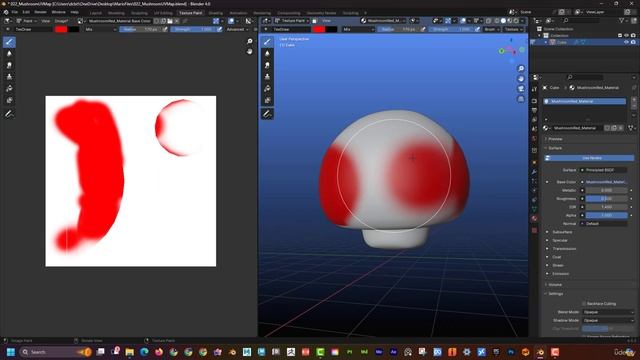Open the Surface shader Principled BSDF dropdown
Screen dimensions: 640x360
[x=604, y=170]
